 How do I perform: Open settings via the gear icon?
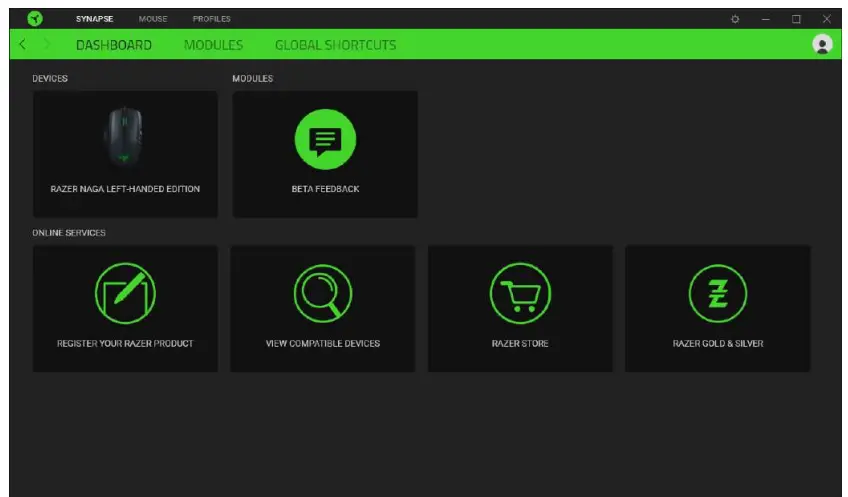735,19
